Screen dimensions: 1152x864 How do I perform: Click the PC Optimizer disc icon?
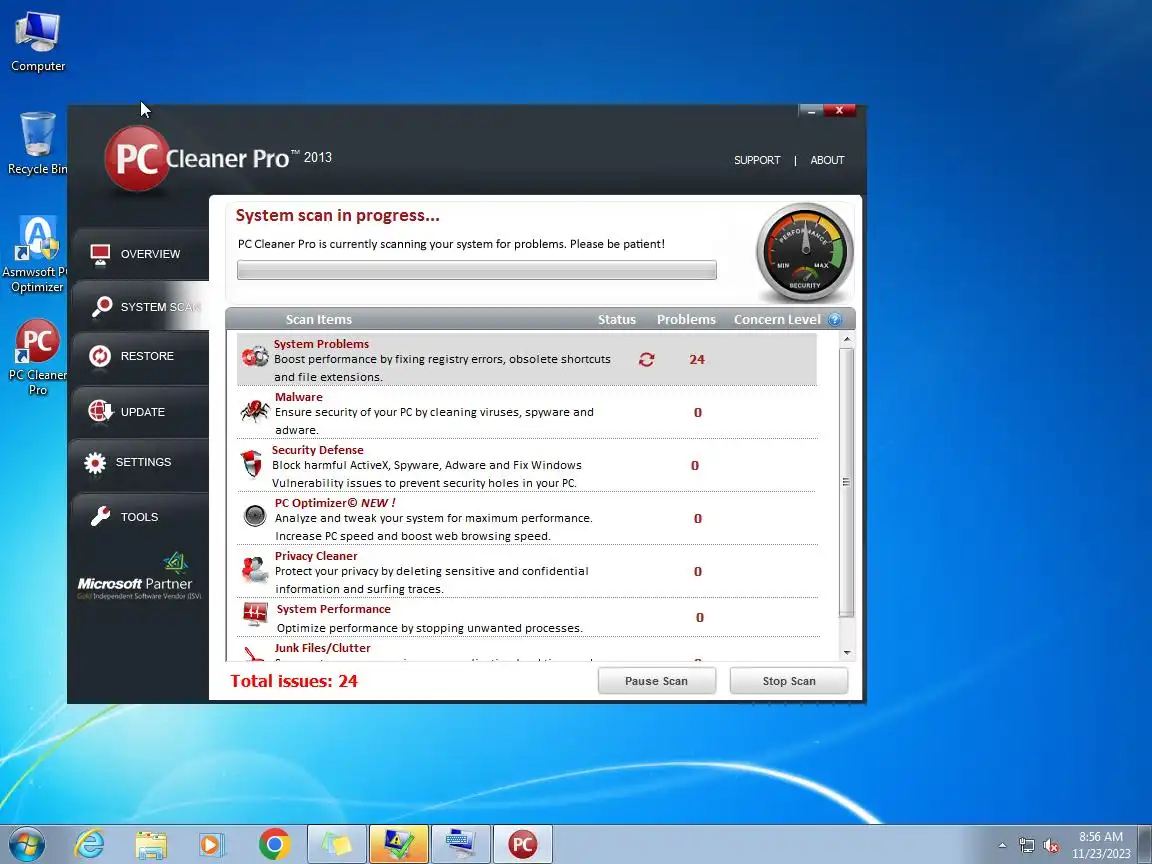[255, 516]
